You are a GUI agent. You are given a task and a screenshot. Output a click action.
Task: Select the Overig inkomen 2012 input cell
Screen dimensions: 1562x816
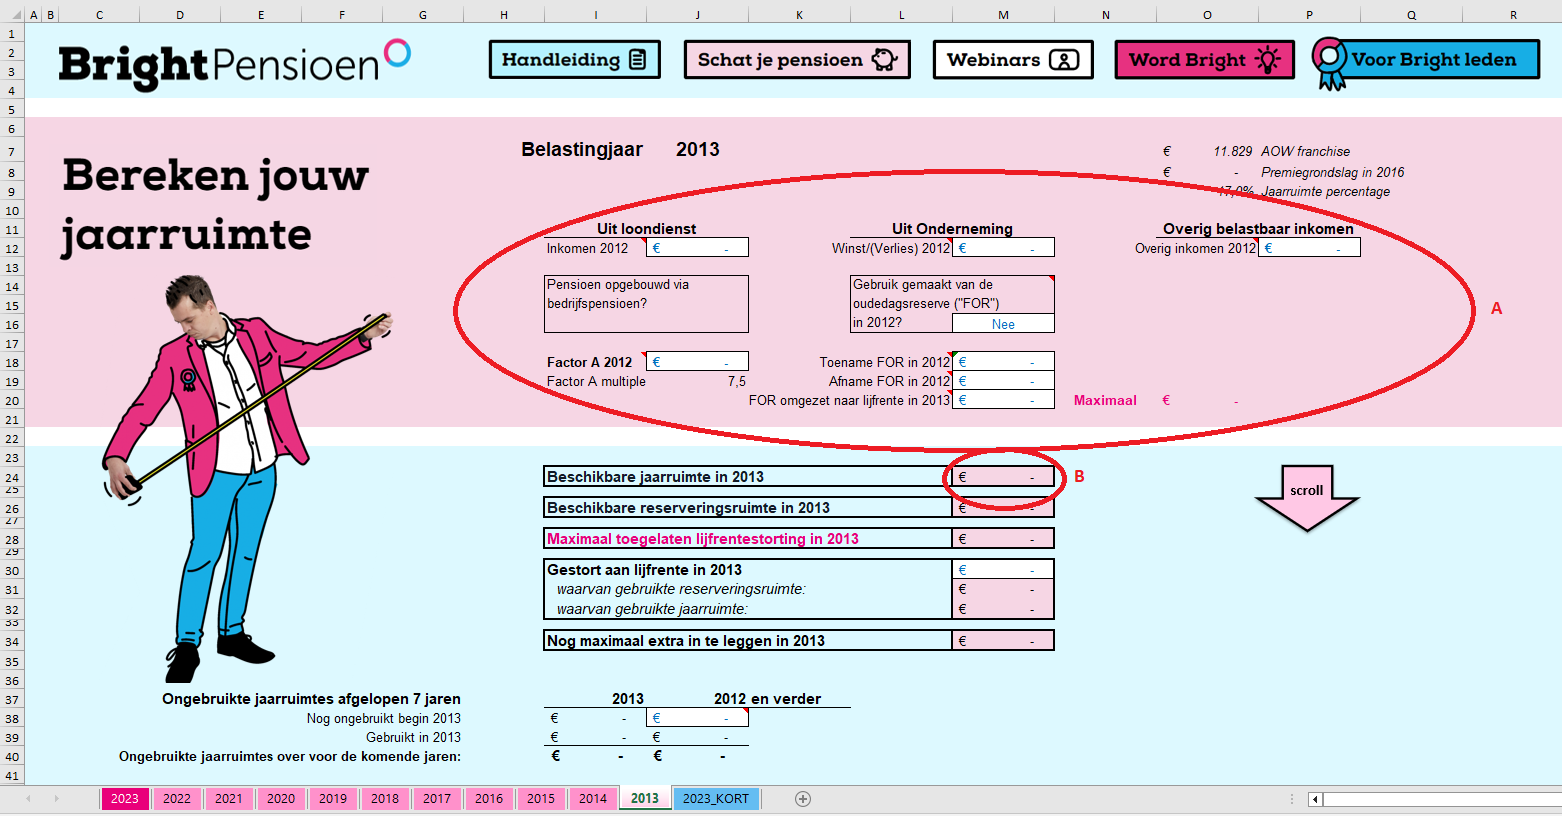coord(1309,248)
